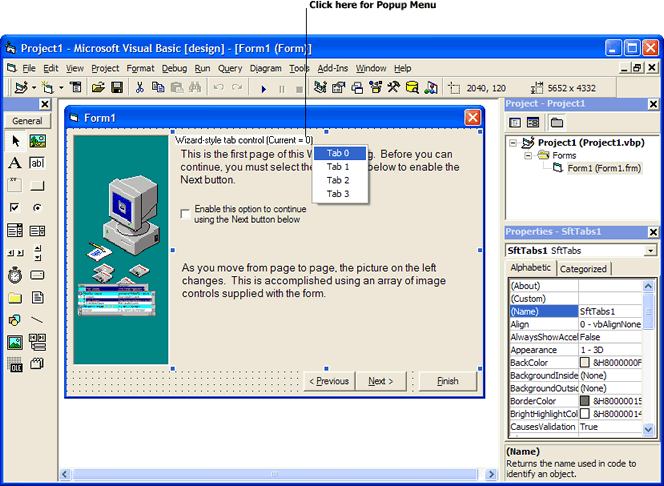Click the Save Project toolbar icon
Viewport: 664px width, 486px height.
click(117, 88)
